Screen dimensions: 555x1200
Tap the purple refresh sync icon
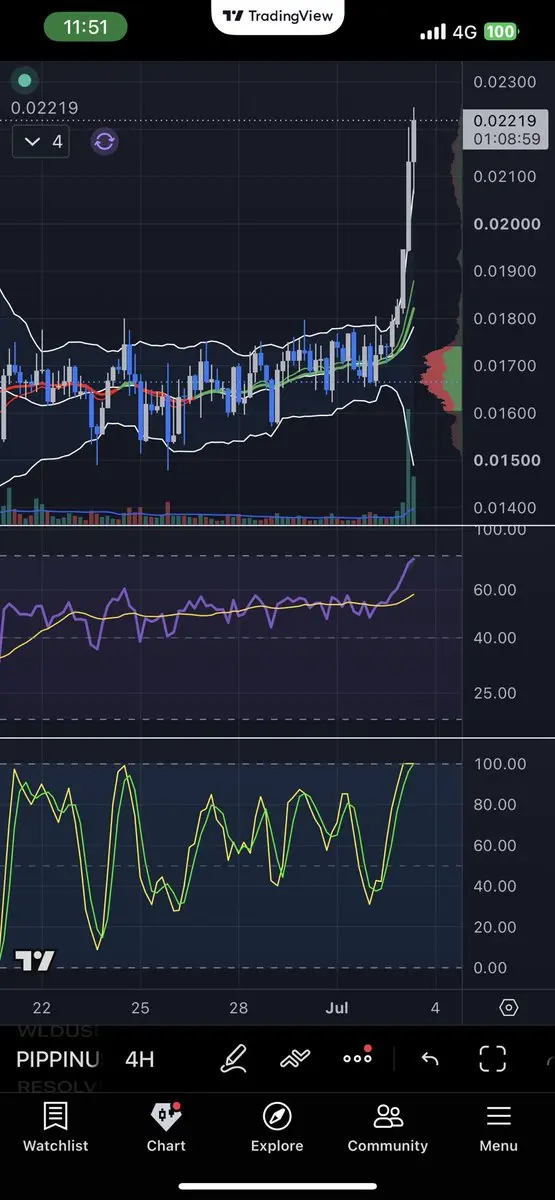point(104,141)
